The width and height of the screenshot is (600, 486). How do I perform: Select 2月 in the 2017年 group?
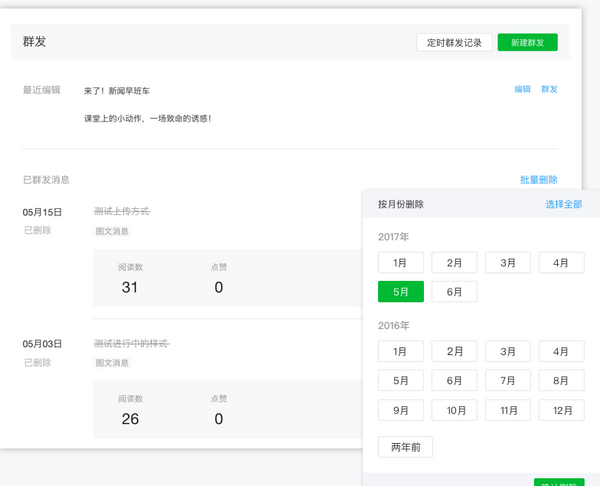tap(454, 263)
